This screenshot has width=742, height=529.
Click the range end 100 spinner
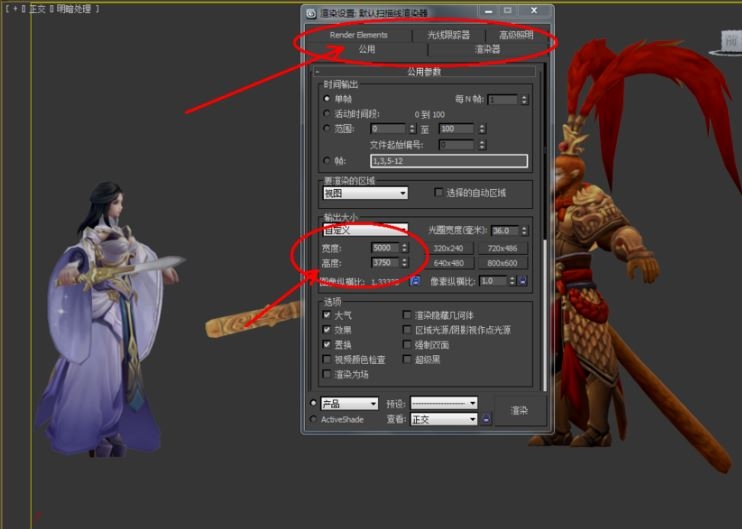[x=482, y=129]
